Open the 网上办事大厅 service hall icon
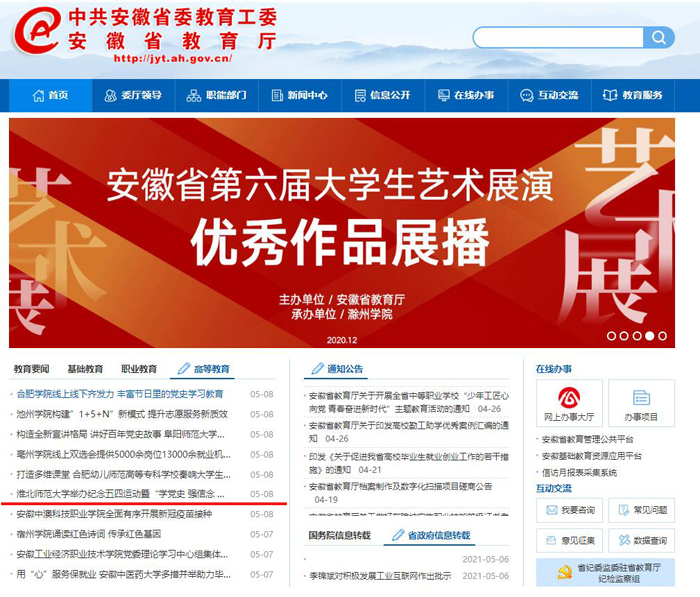Screen dimensions: 700x597 coord(568,403)
